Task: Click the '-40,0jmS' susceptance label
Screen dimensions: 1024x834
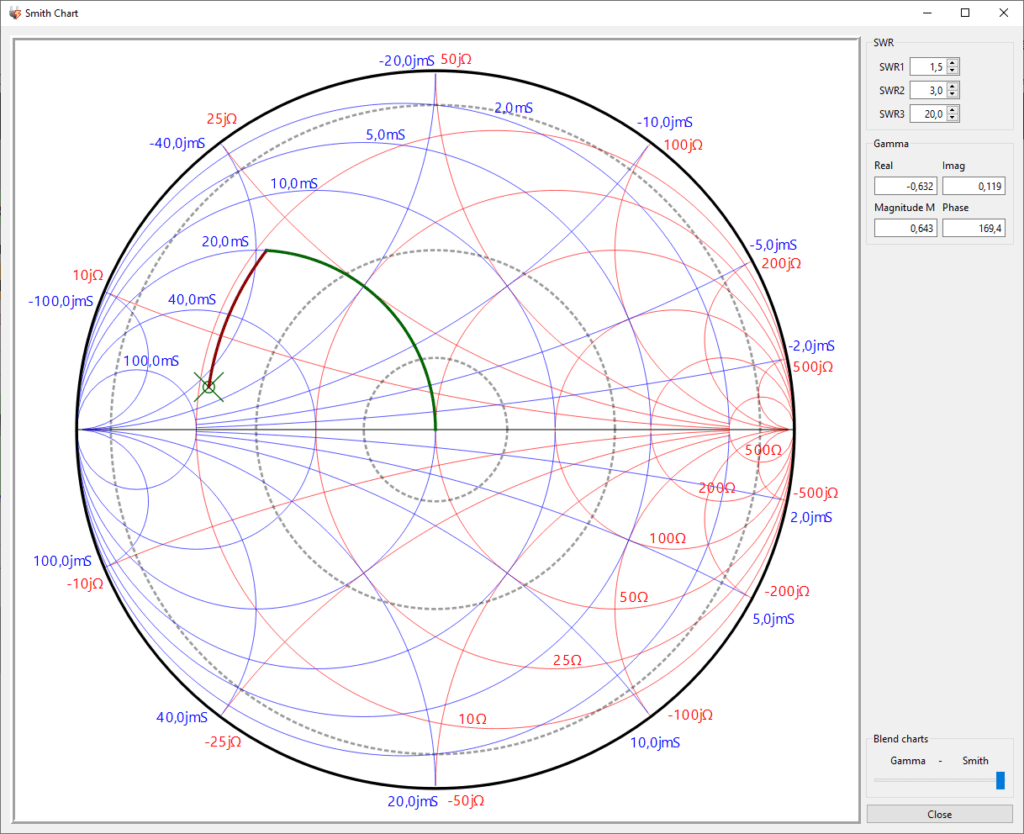Action: 177,143
